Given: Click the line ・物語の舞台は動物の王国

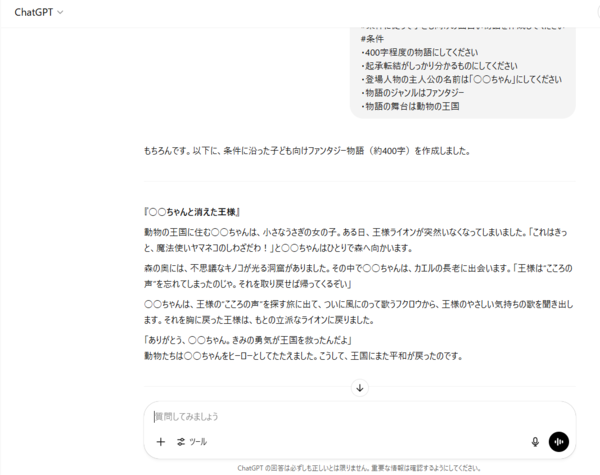Looking at the screenshot, I should coord(410,106).
